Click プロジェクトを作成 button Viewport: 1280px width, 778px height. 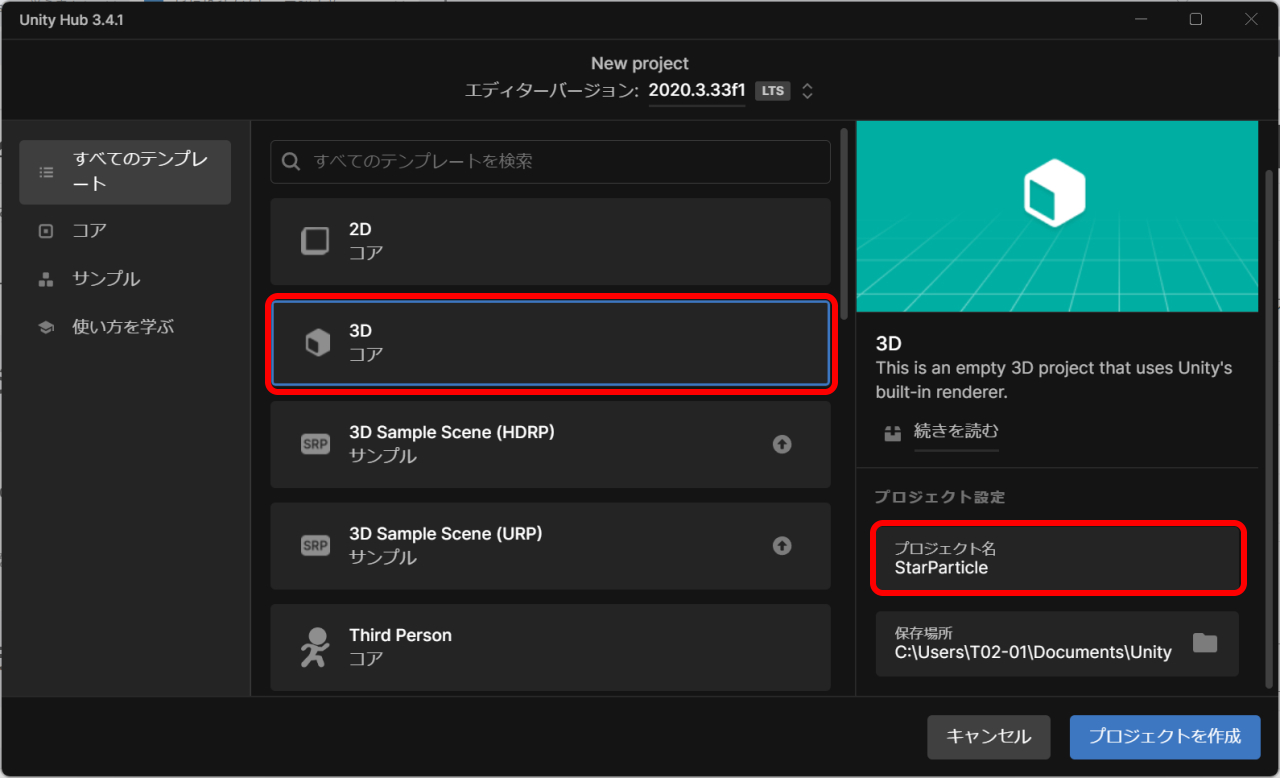point(1165,737)
